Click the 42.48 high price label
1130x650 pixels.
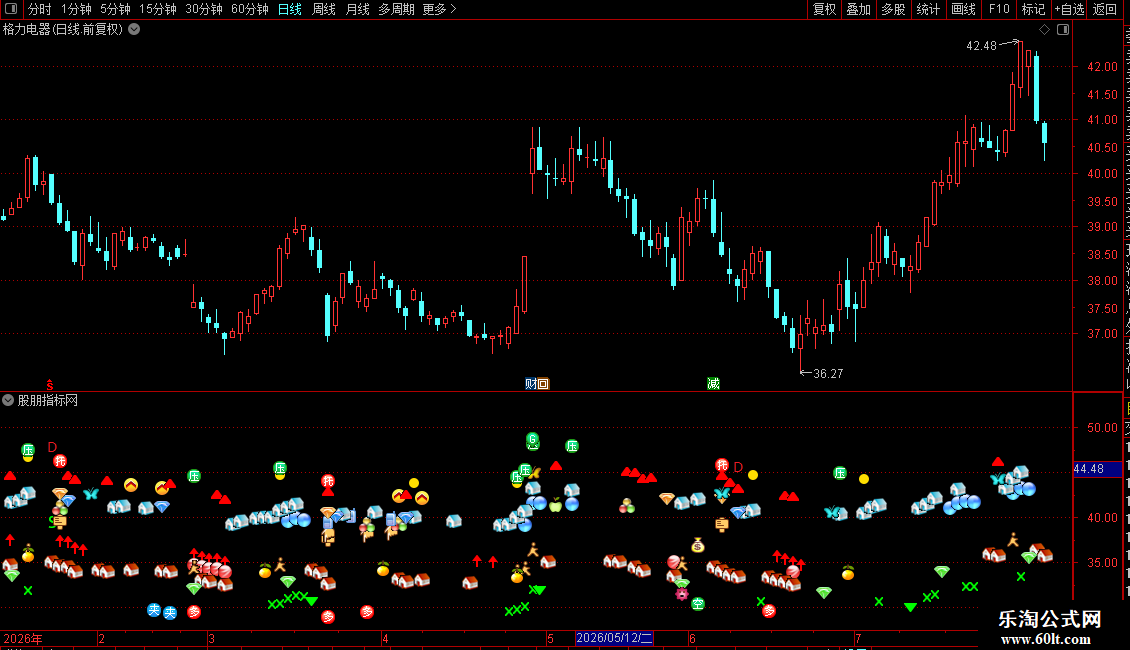[x=981, y=45]
